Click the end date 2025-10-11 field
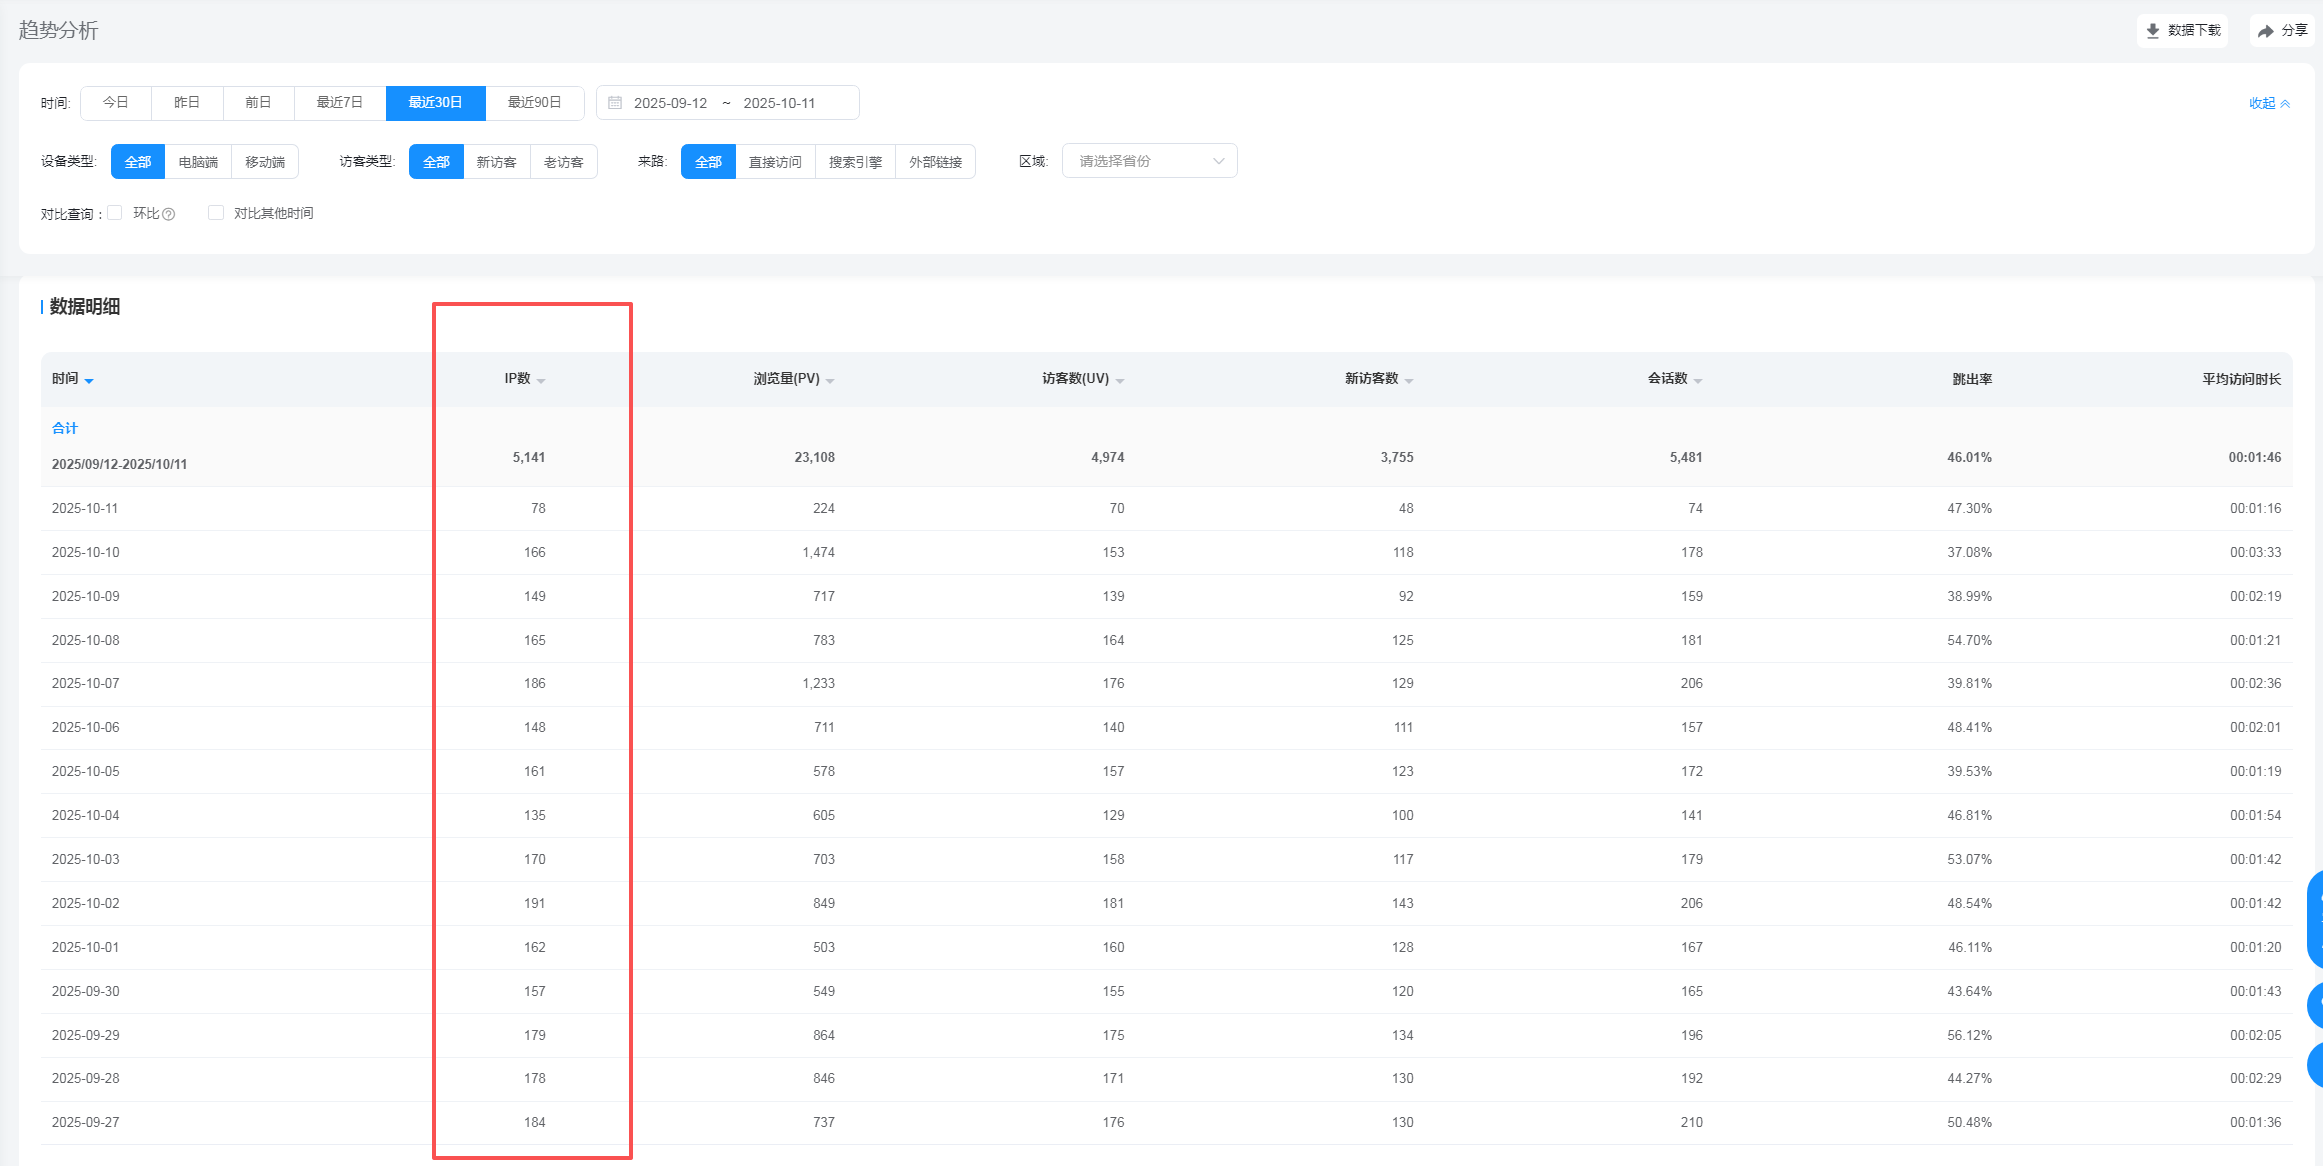 779,103
